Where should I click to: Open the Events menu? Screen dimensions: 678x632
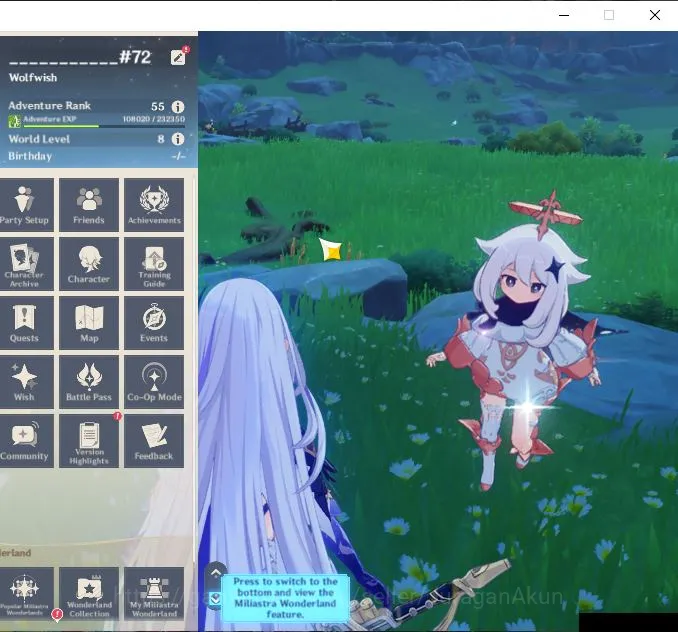point(154,323)
